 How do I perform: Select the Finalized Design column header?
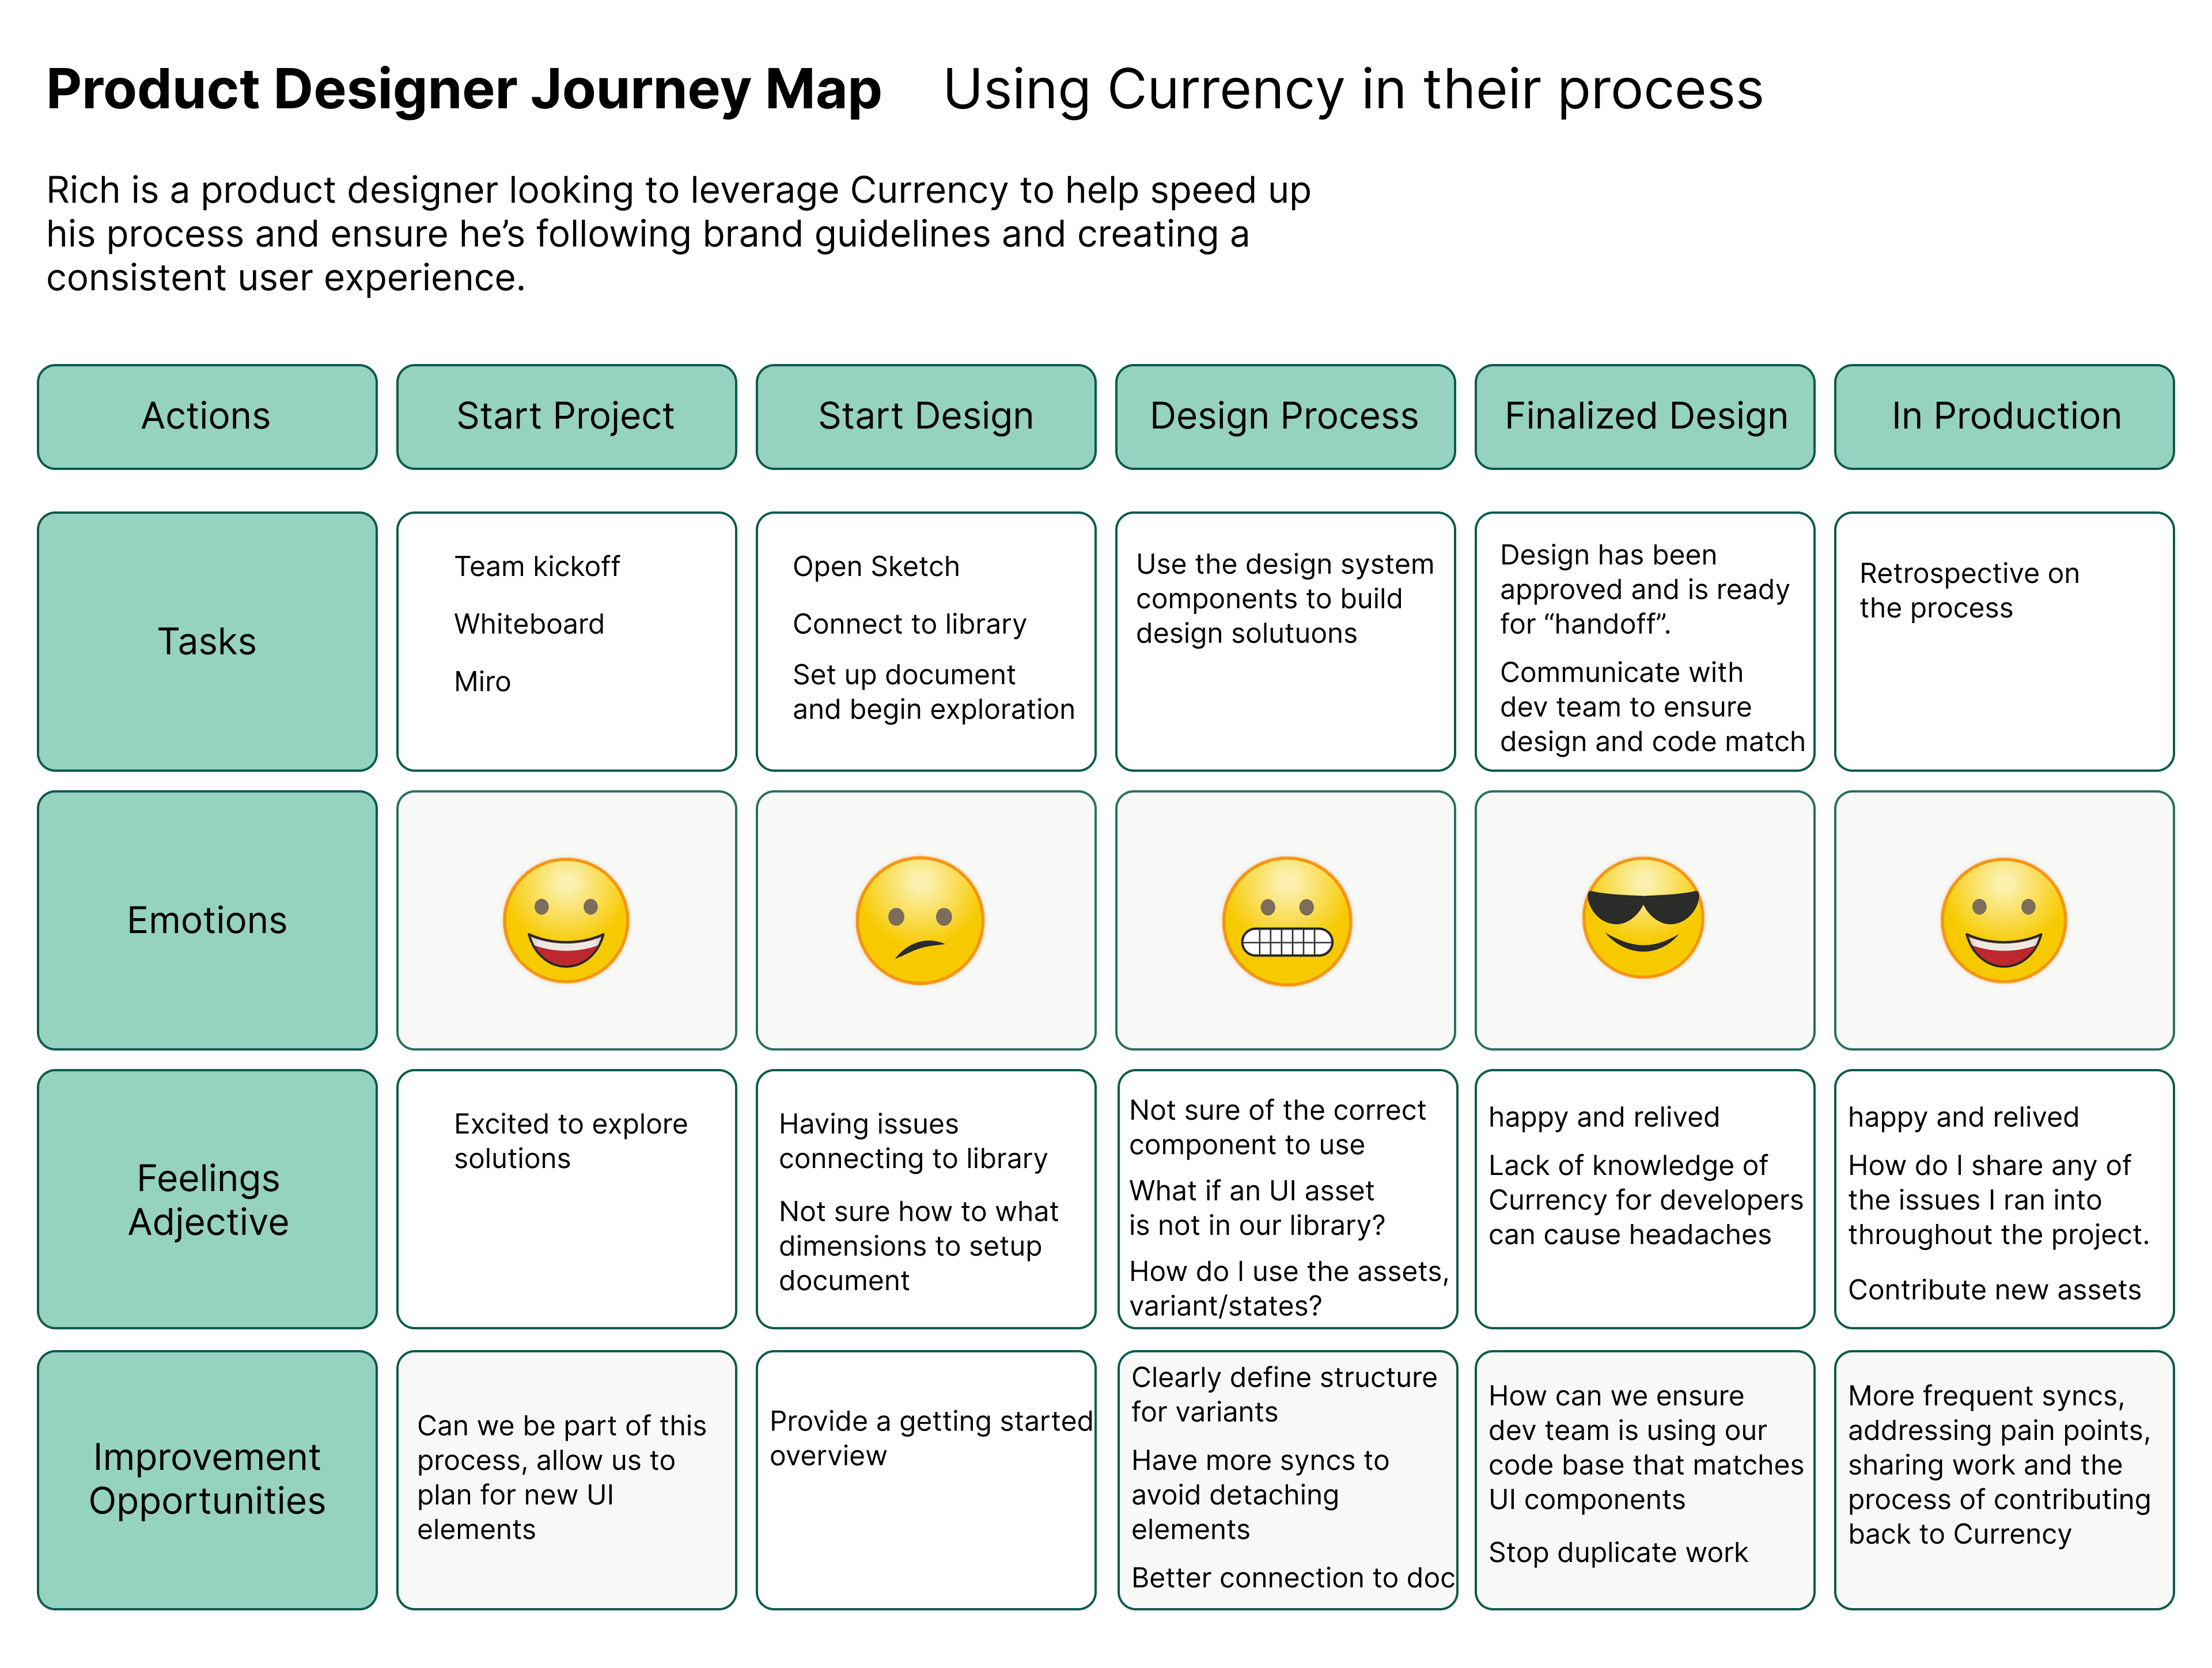[1645, 416]
